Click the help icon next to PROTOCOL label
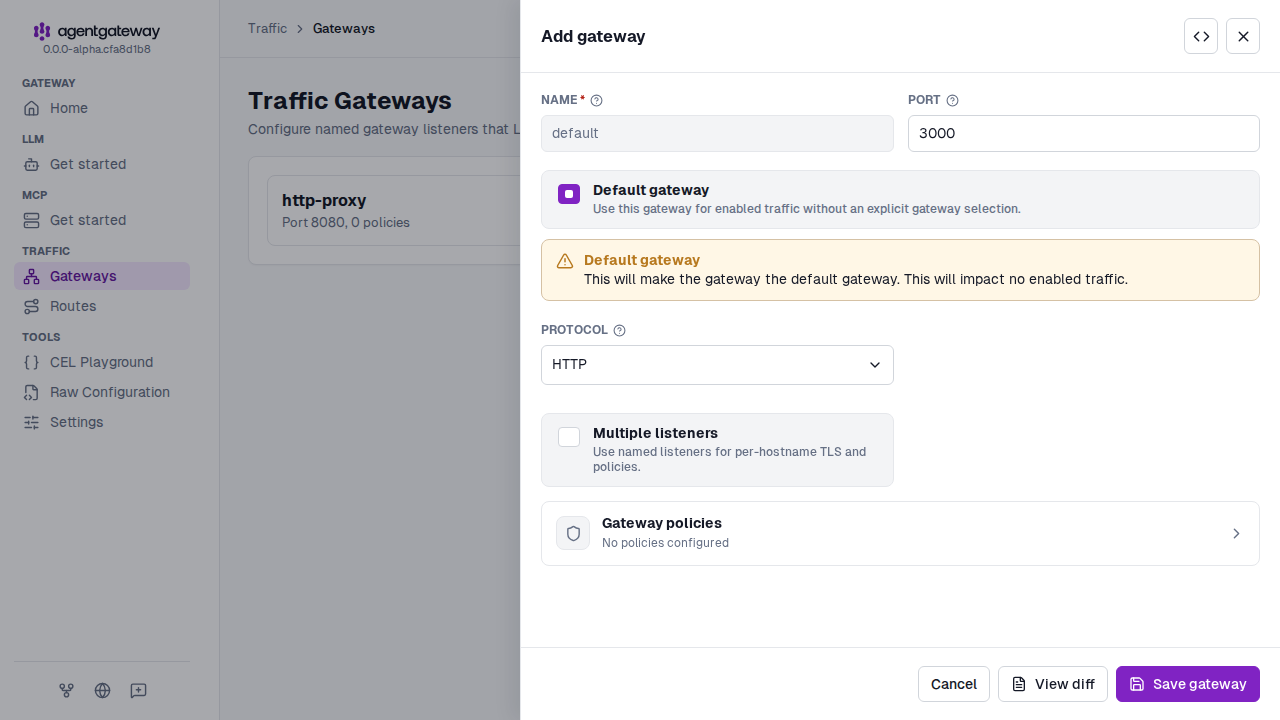This screenshot has width=1280, height=720. click(619, 330)
